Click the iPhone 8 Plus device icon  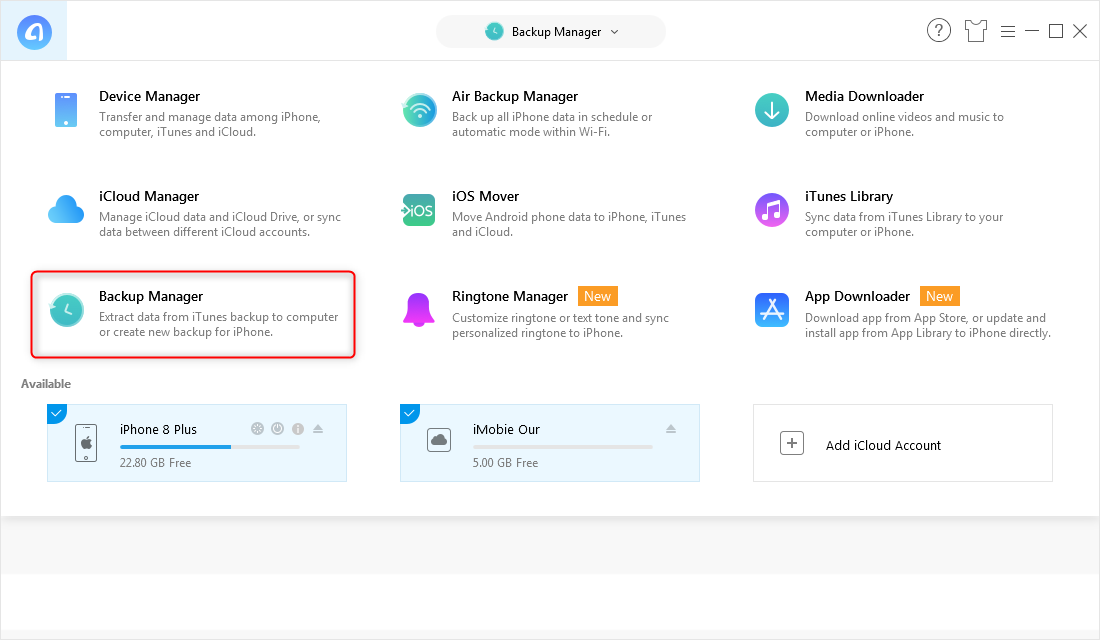(86, 443)
